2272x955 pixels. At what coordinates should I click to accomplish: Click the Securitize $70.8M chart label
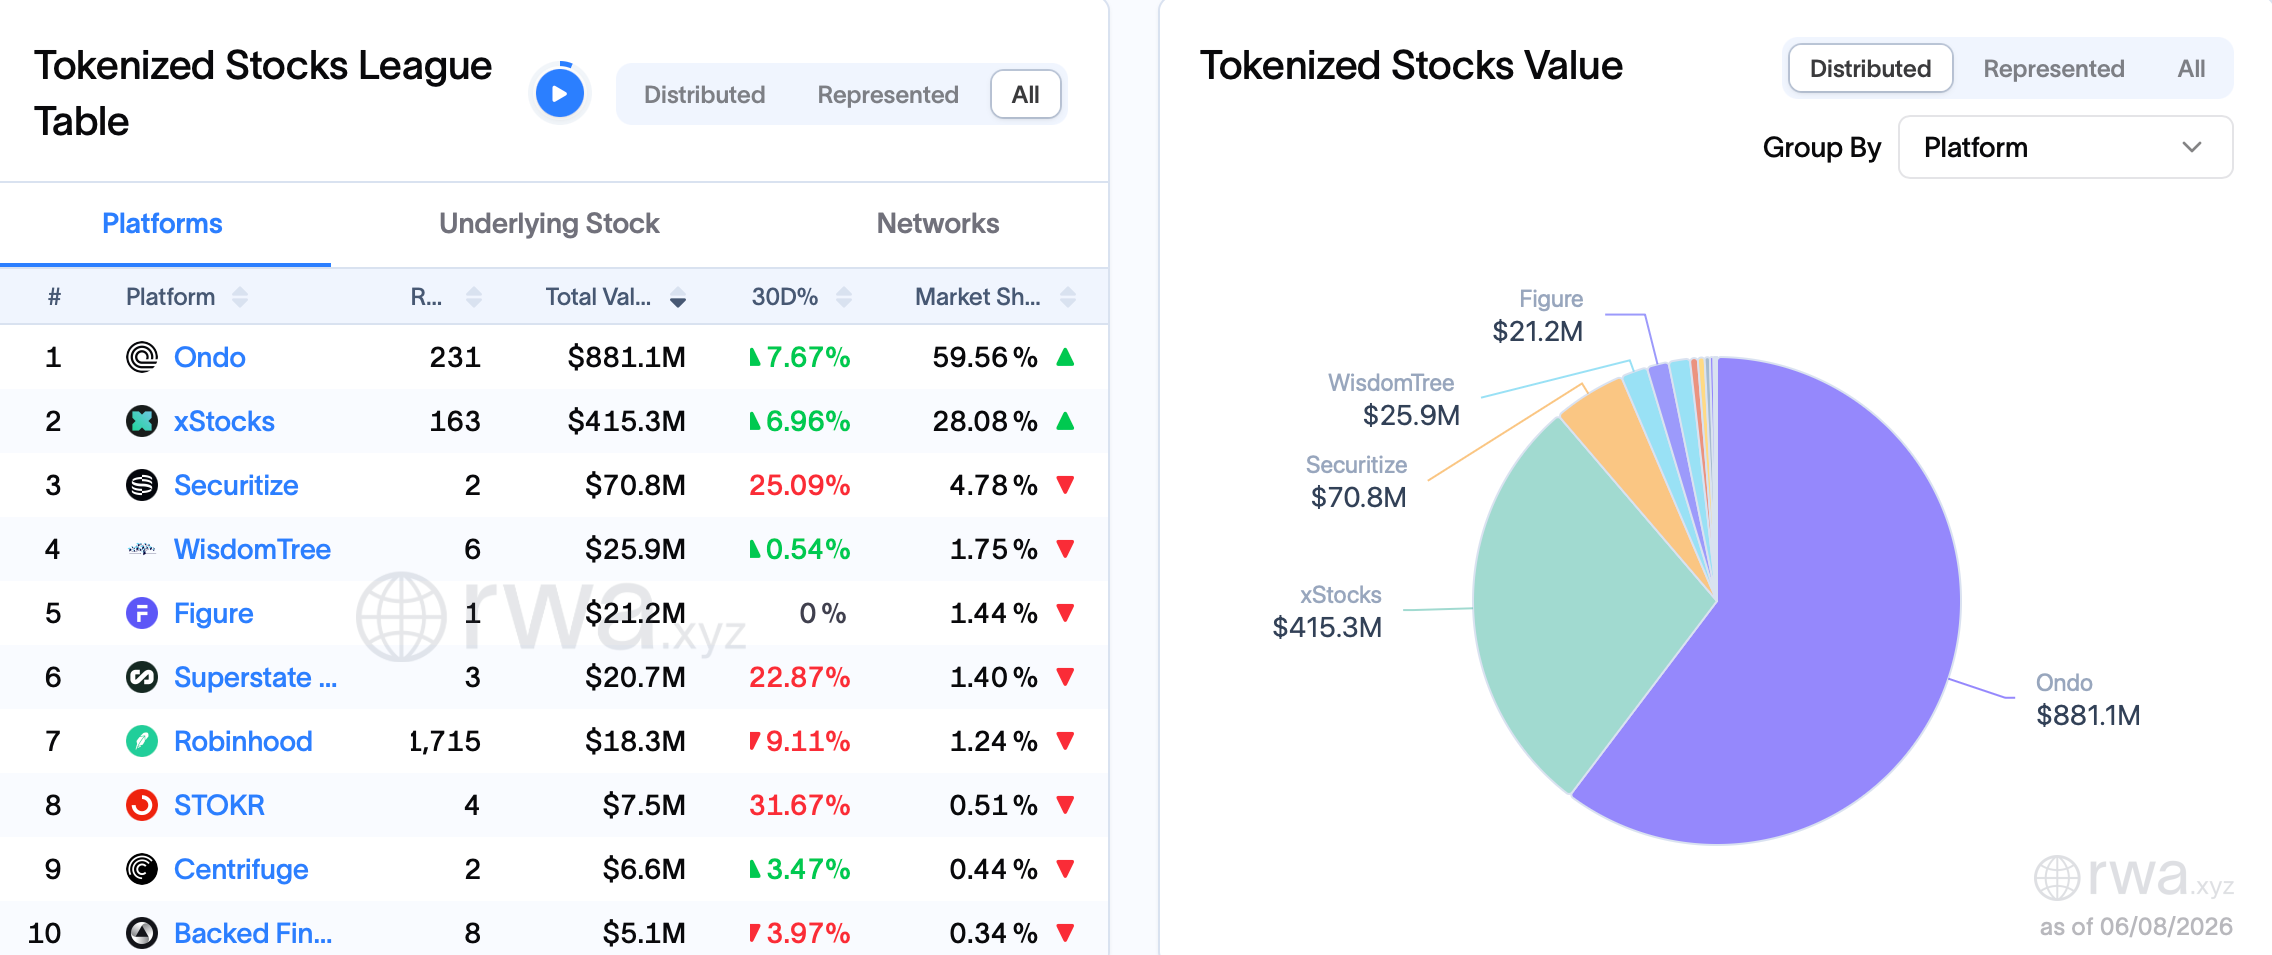click(x=1357, y=481)
